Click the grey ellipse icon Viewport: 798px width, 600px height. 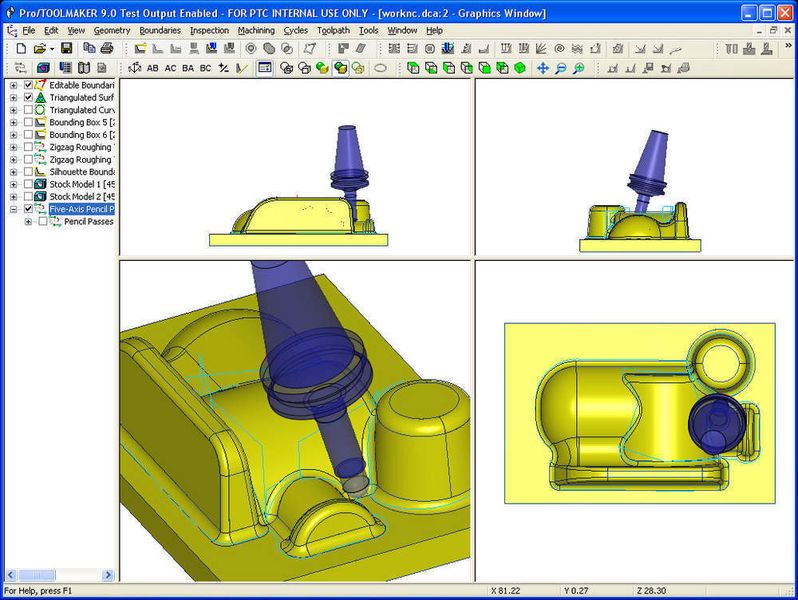(x=380, y=68)
